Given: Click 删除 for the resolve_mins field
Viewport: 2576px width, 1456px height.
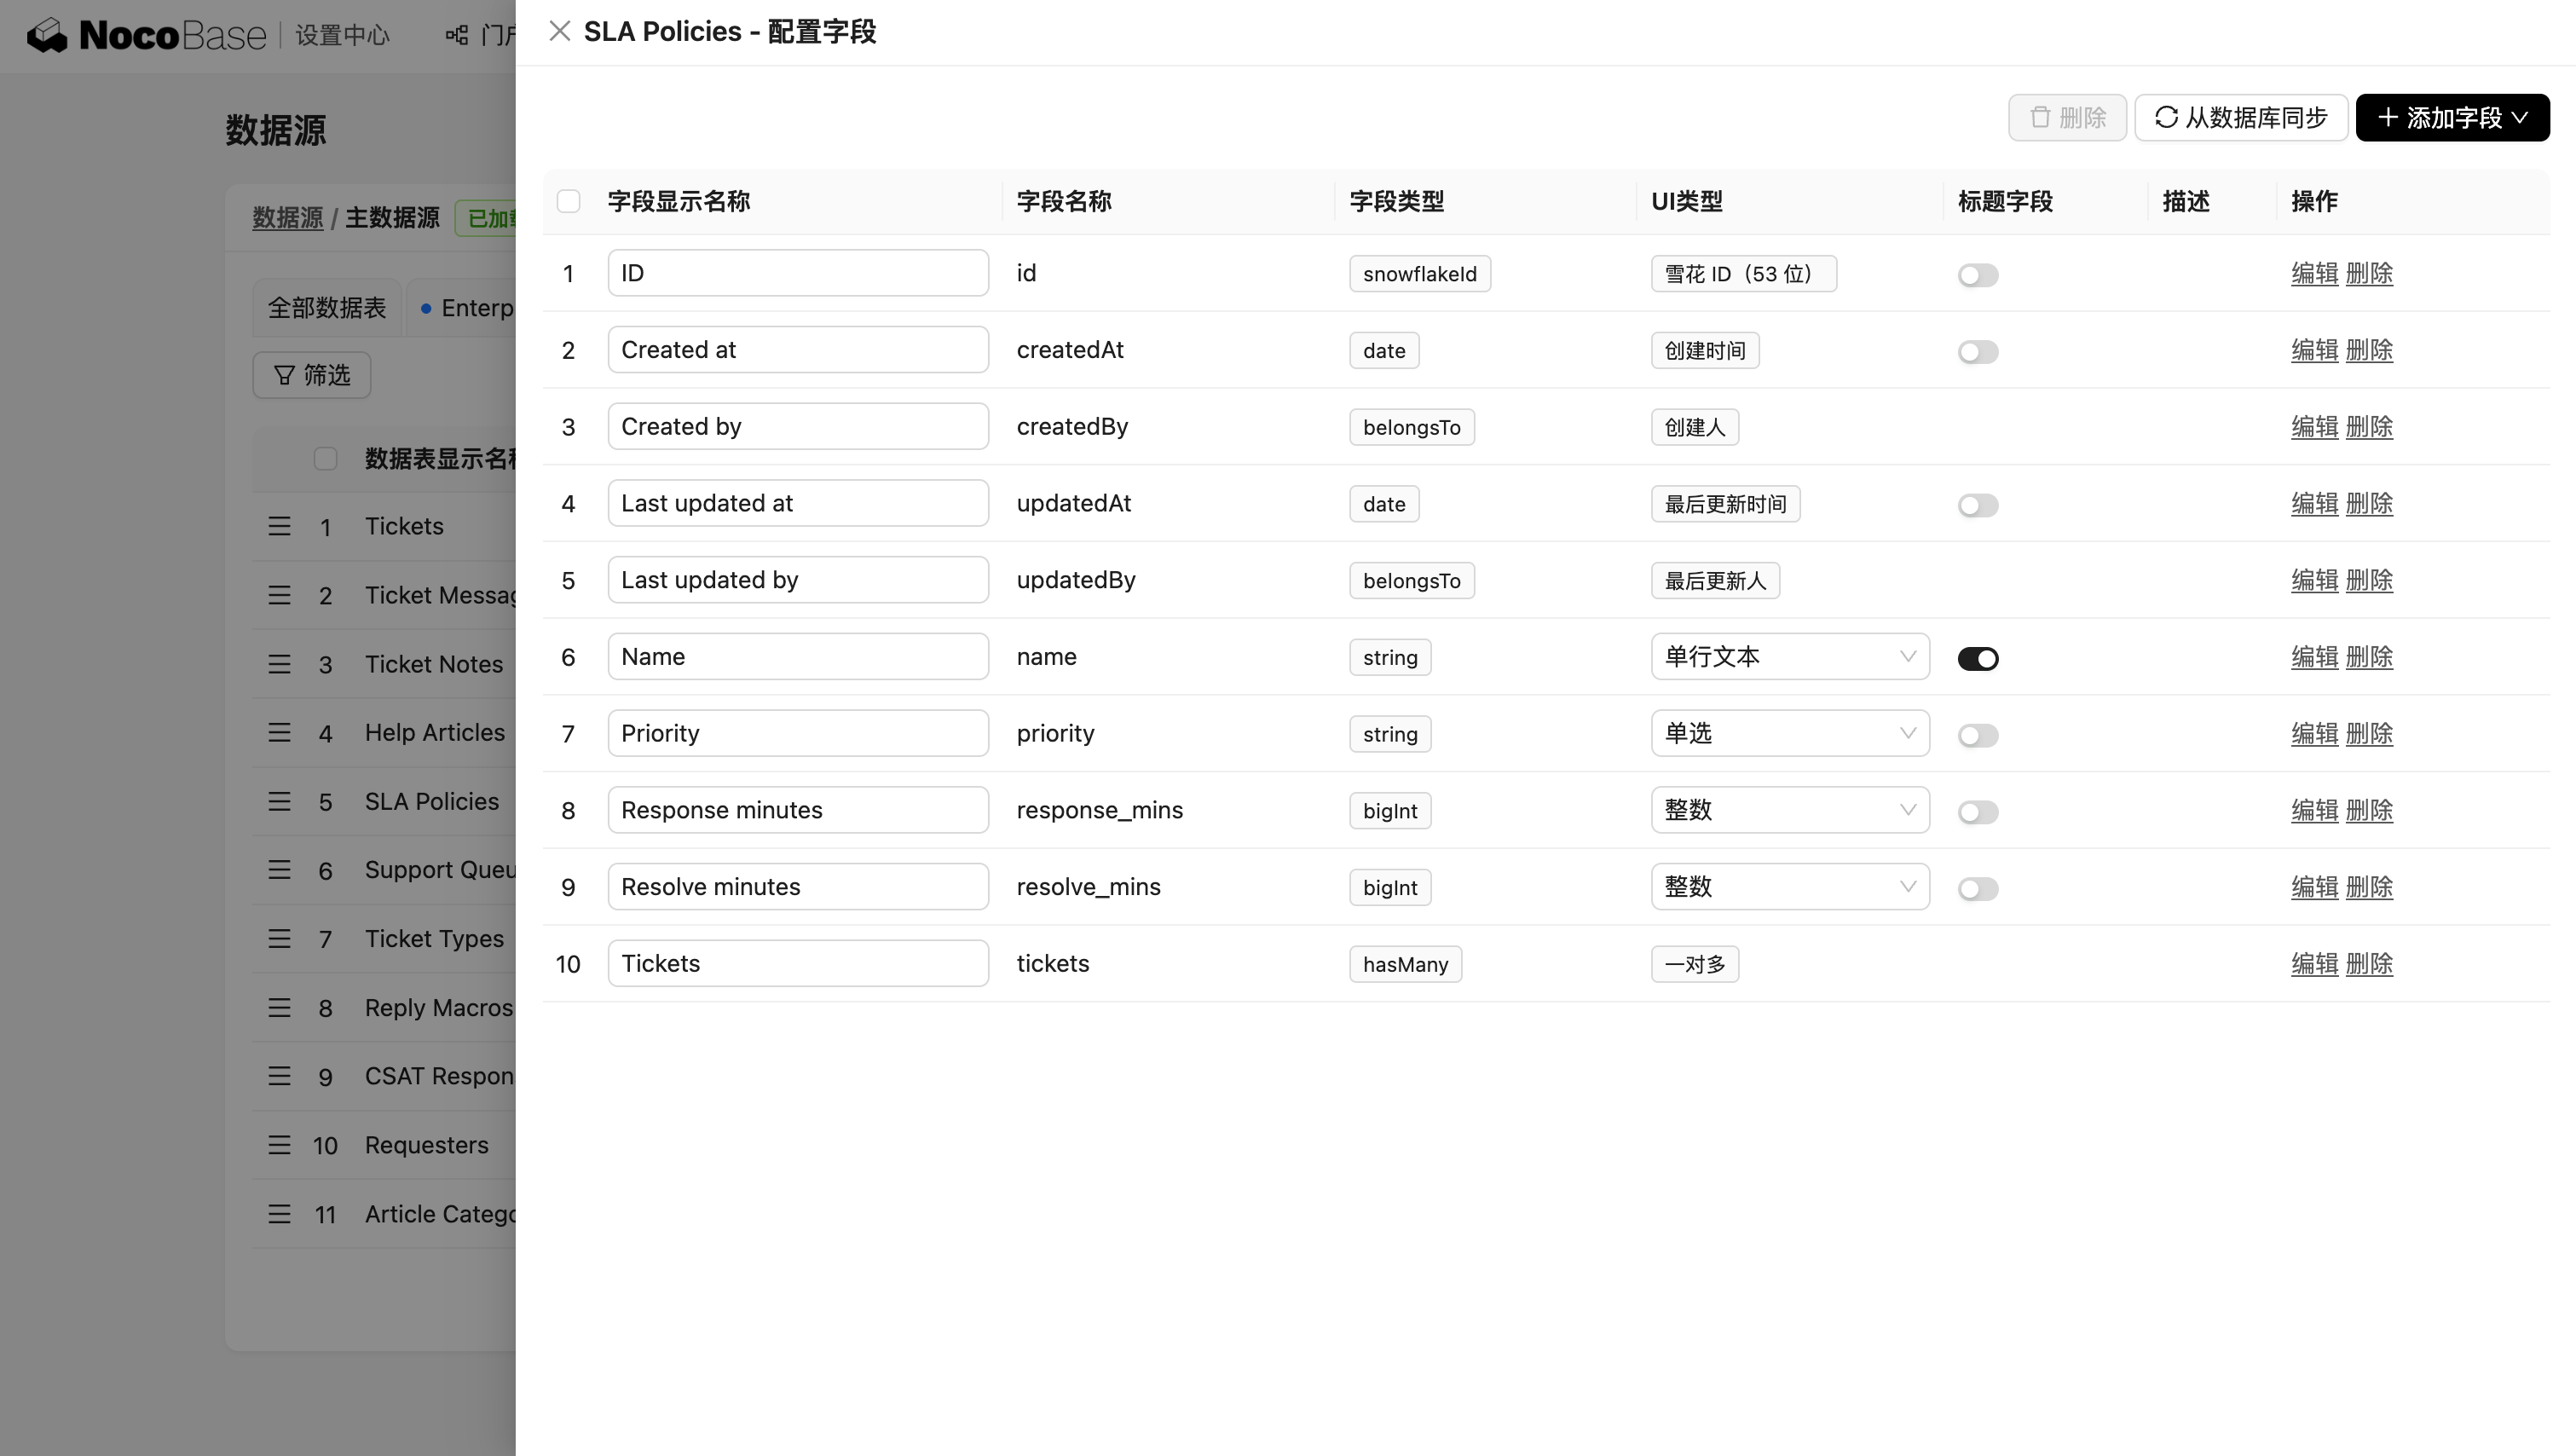Looking at the screenshot, I should pyautogui.click(x=2369, y=887).
